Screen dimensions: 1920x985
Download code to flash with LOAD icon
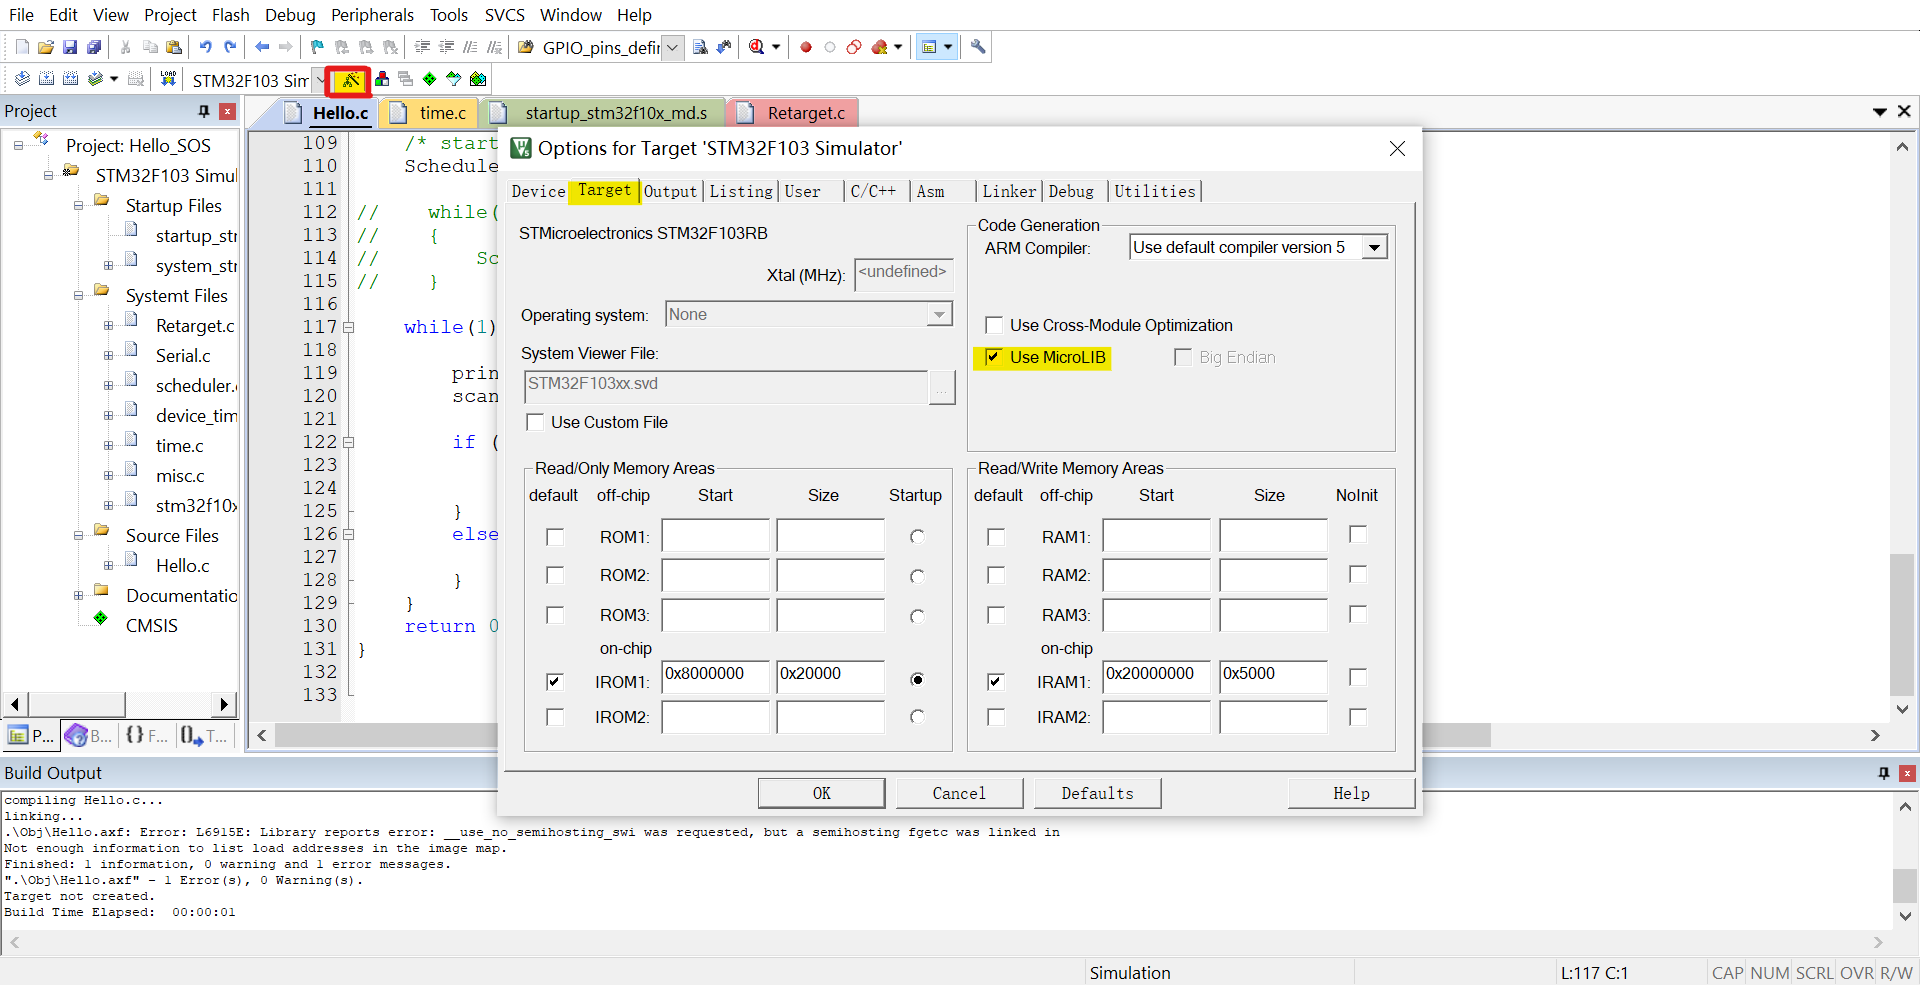[x=168, y=79]
